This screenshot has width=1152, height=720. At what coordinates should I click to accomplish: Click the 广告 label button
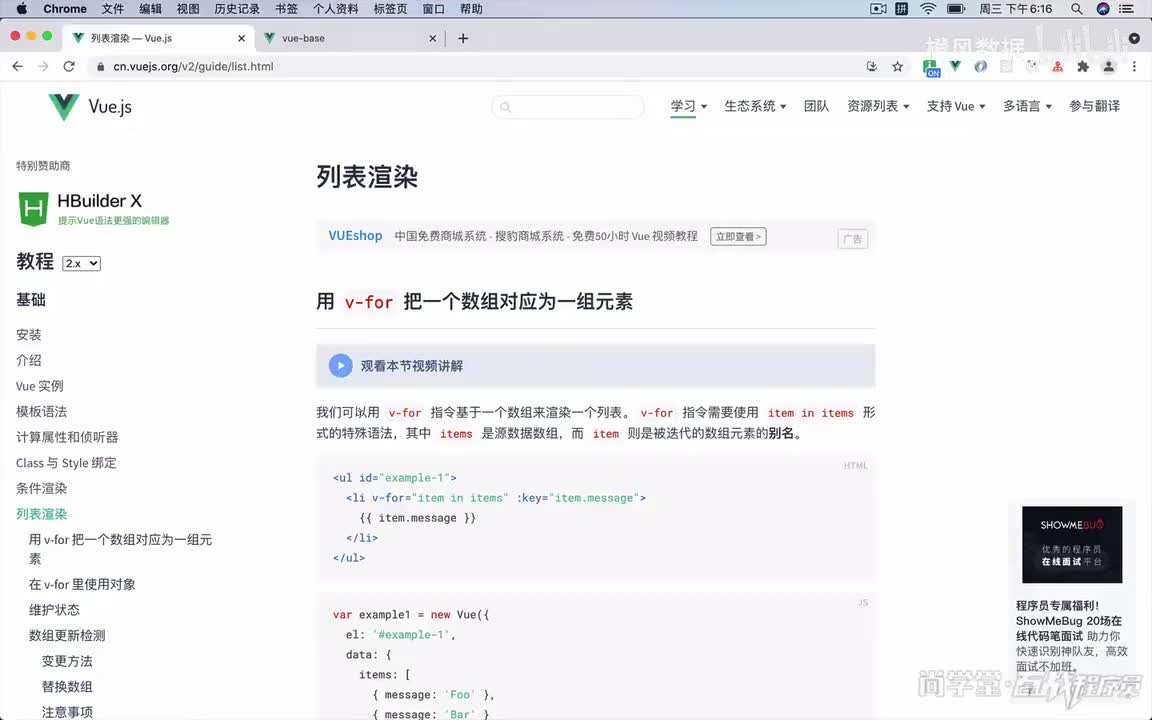[x=852, y=239]
